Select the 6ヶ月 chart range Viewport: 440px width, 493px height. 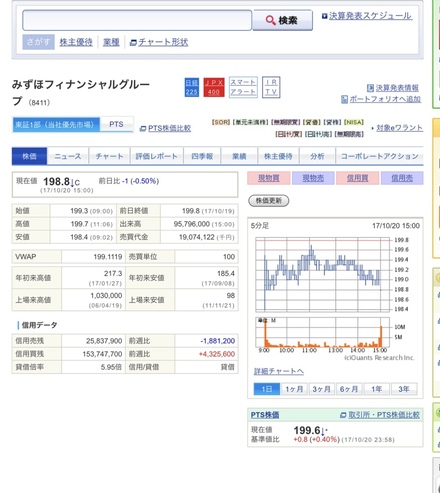[x=349, y=389]
